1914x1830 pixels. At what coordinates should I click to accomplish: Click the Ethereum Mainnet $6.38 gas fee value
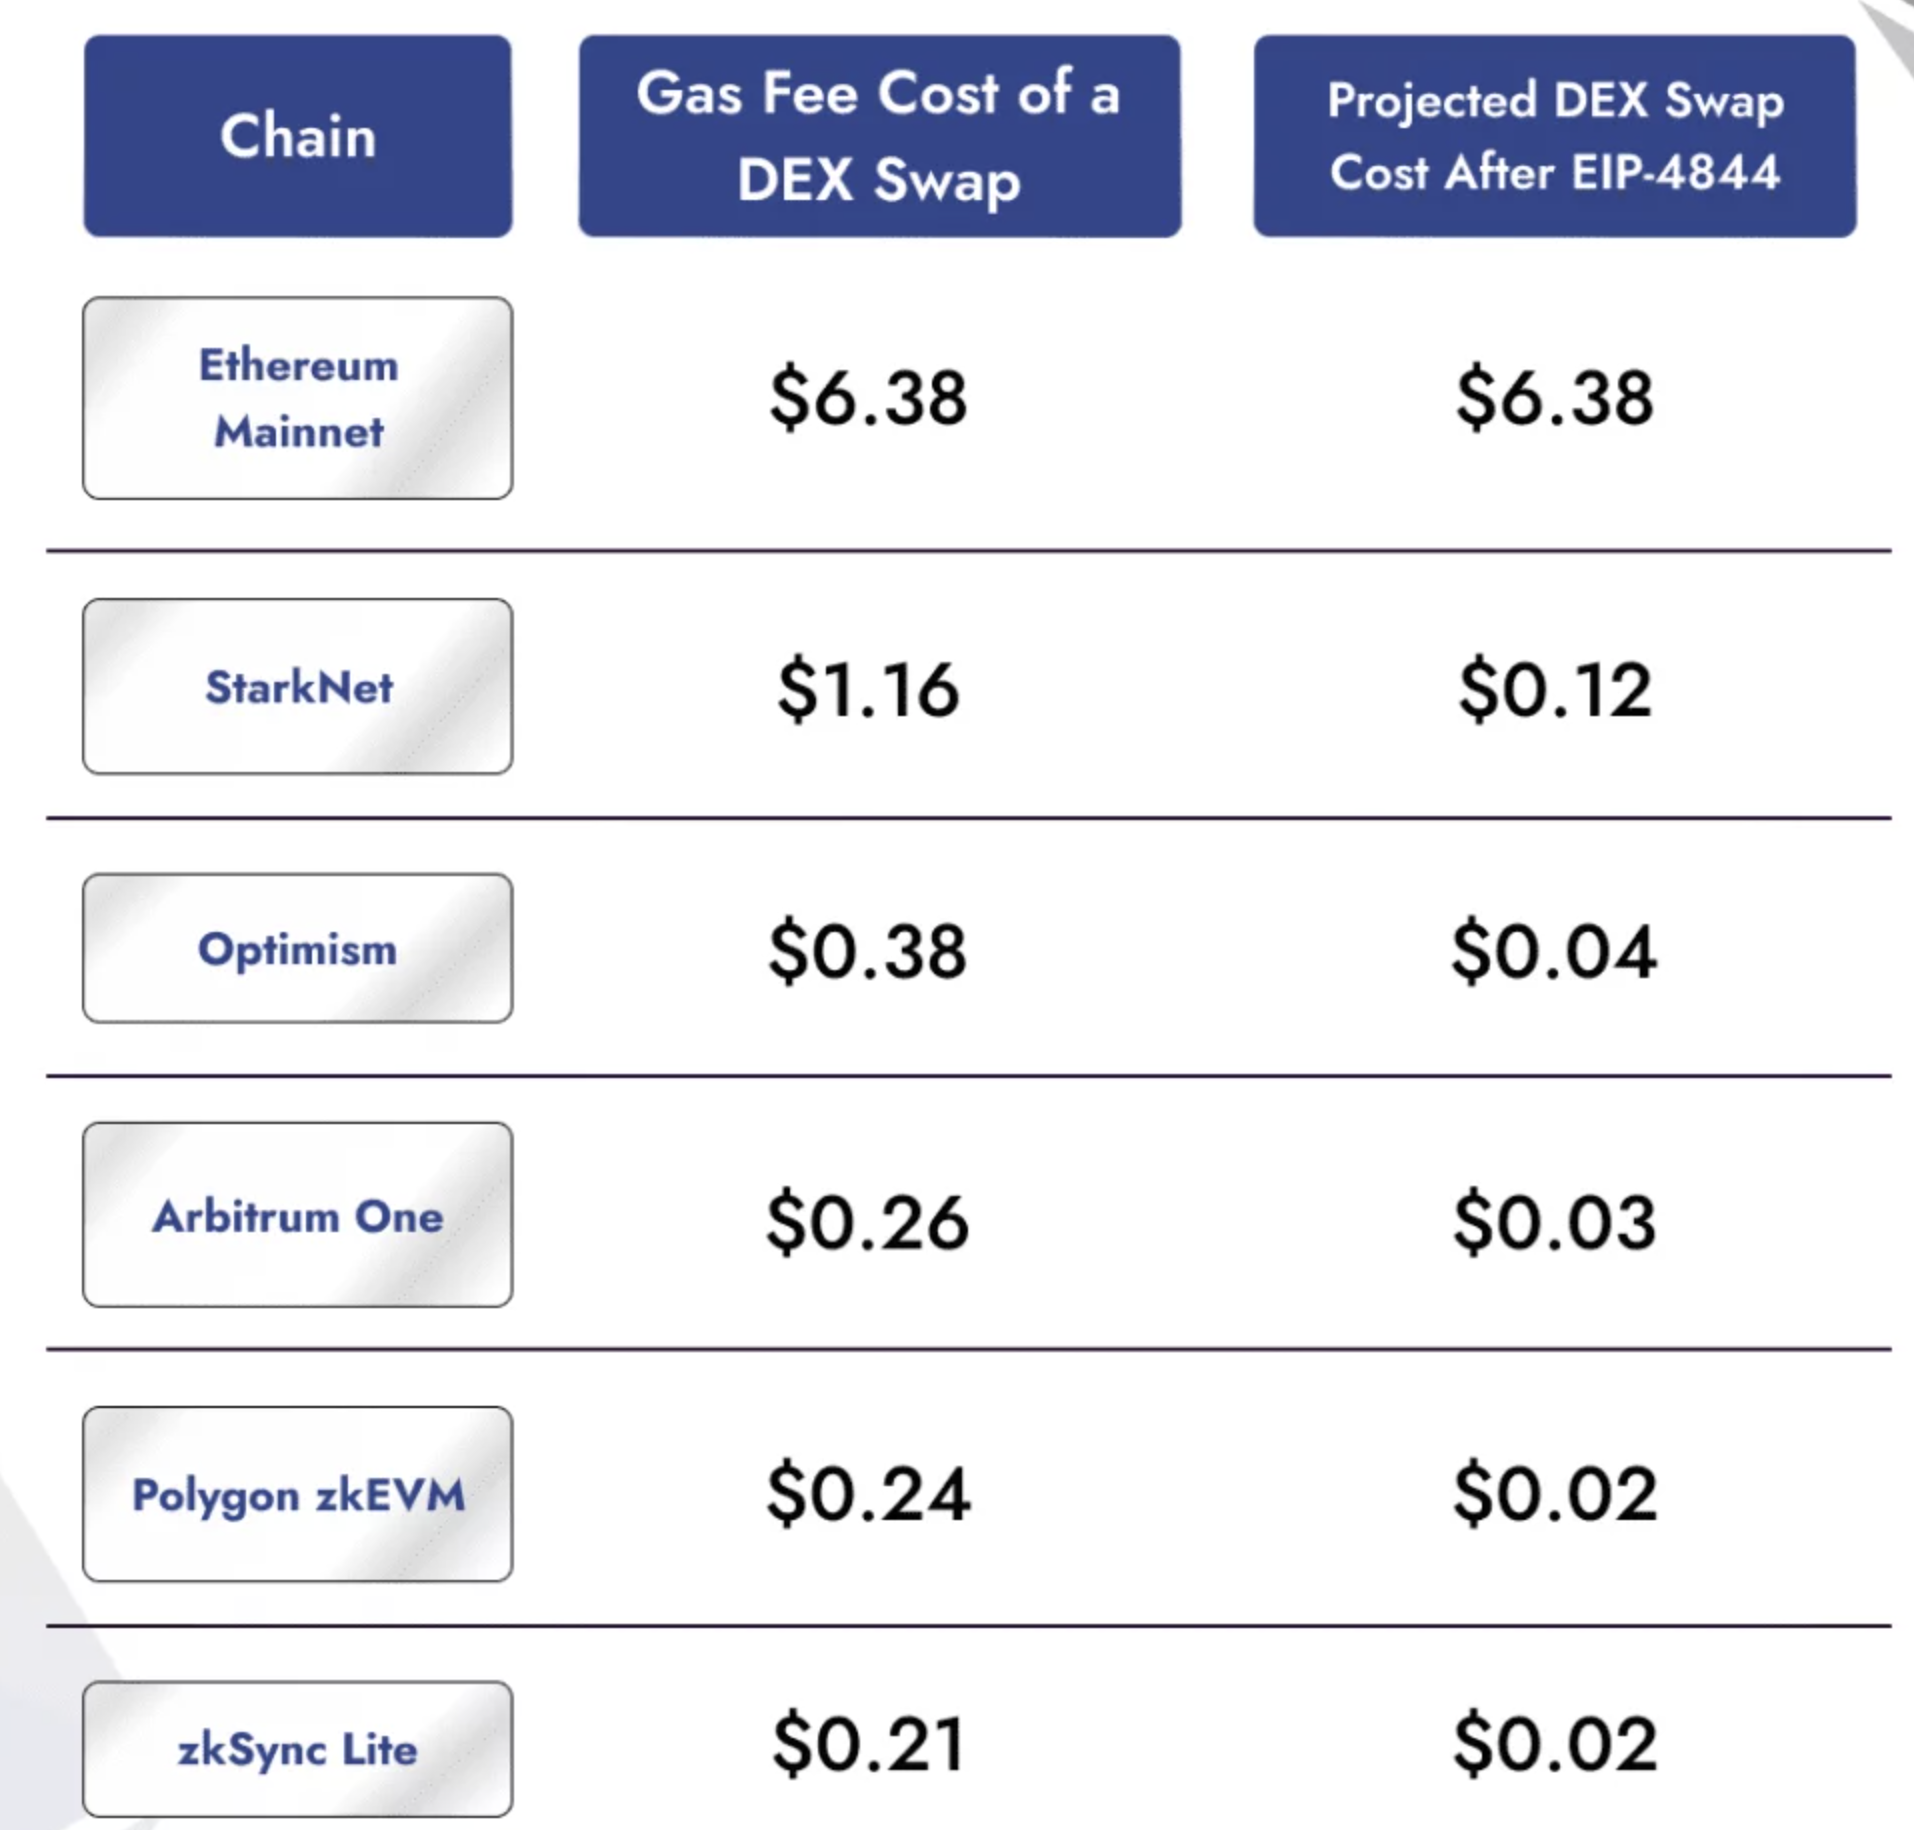click(868, 398)
